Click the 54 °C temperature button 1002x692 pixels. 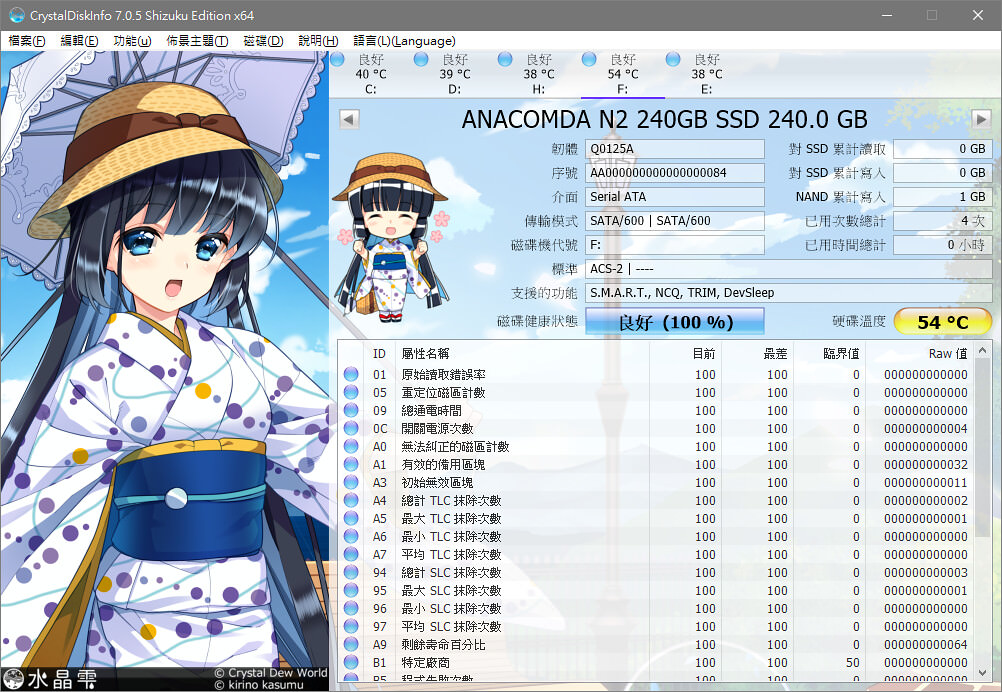click(x=943, y=321)
